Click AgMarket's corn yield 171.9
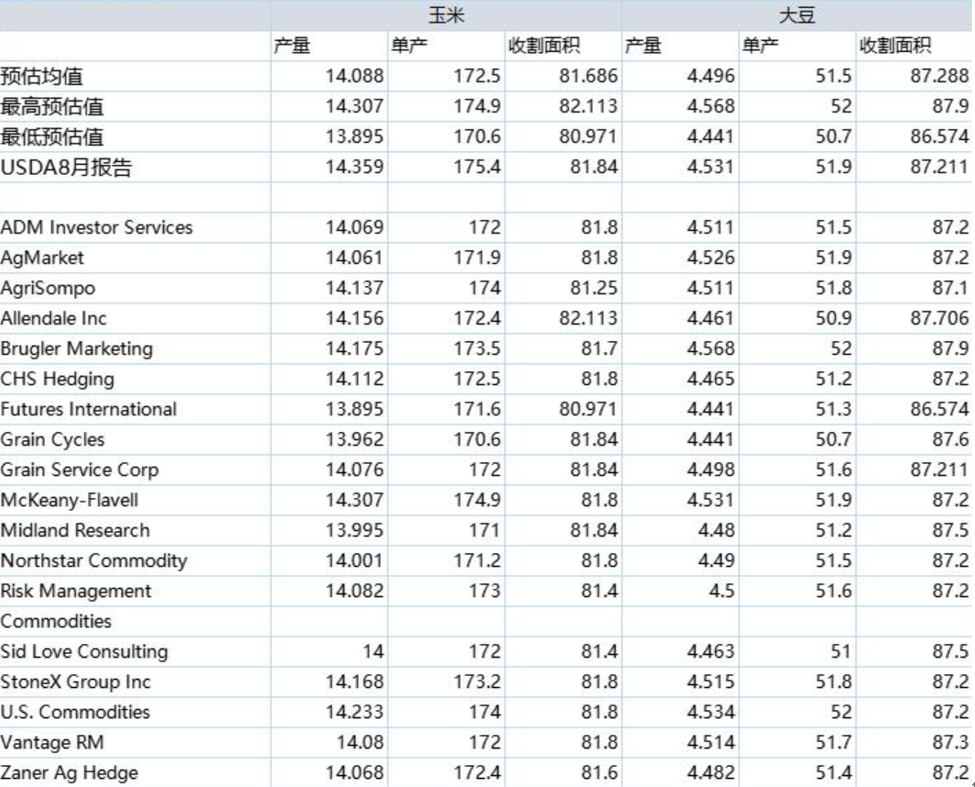Image resolution: width=975 pixels, height=787 pixels. point(477,258)
